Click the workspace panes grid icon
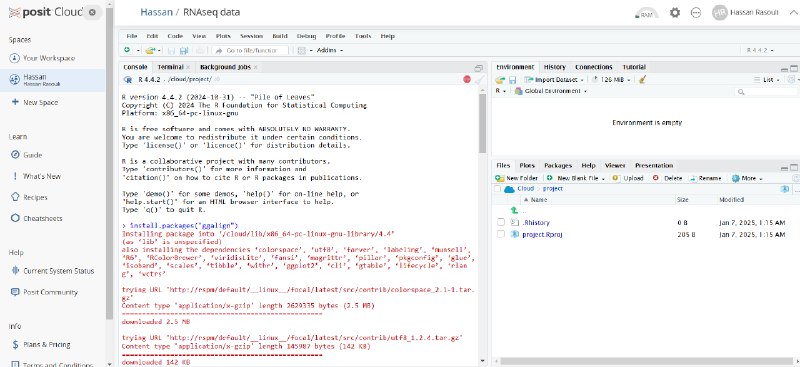This screenshot has height=367, width=800. (x=301, y=51)
